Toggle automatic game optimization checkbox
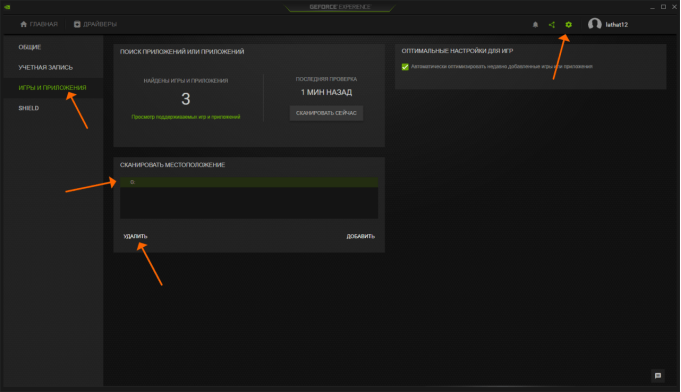Image resolution: width=681 pixels, height=392 pixels. 405,67
